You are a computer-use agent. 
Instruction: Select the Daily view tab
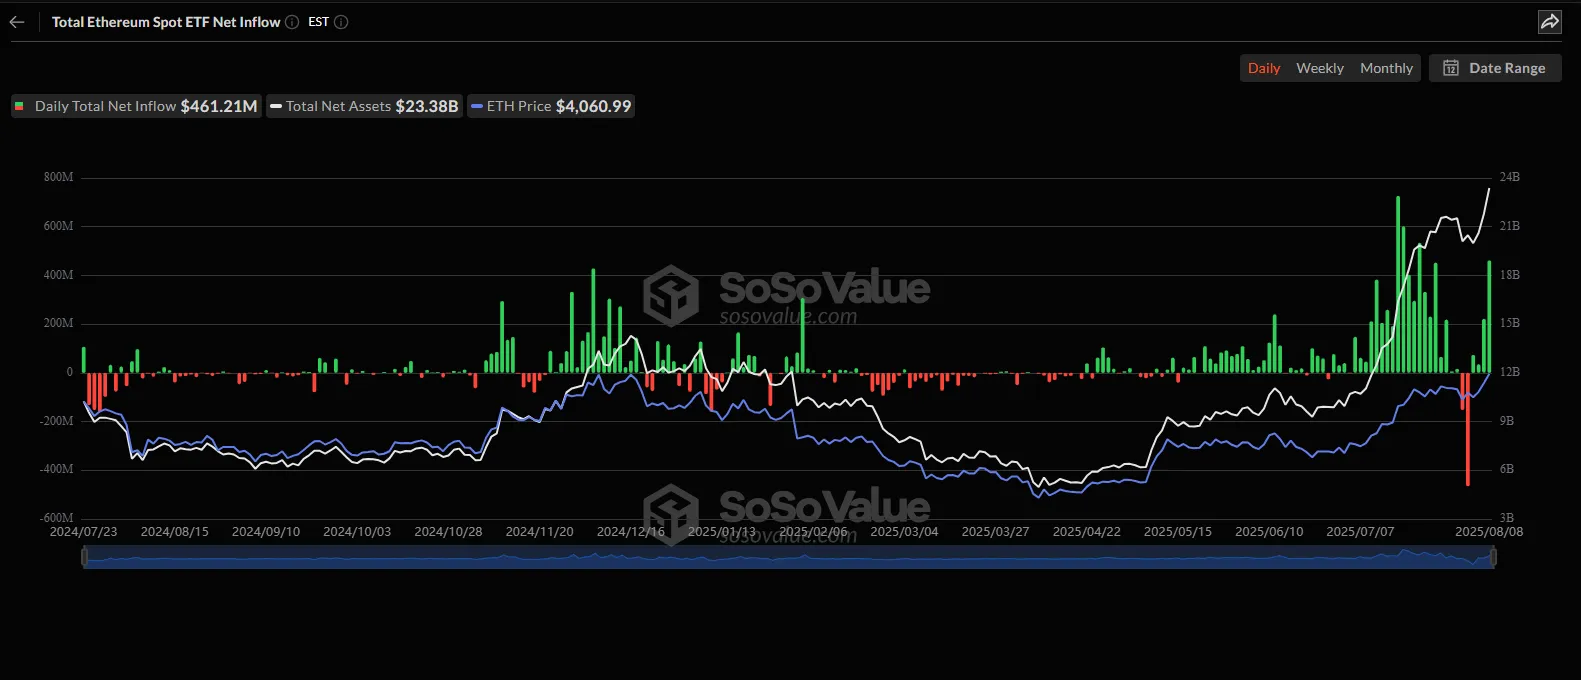pyautogui.click(x=1264, y=68)
